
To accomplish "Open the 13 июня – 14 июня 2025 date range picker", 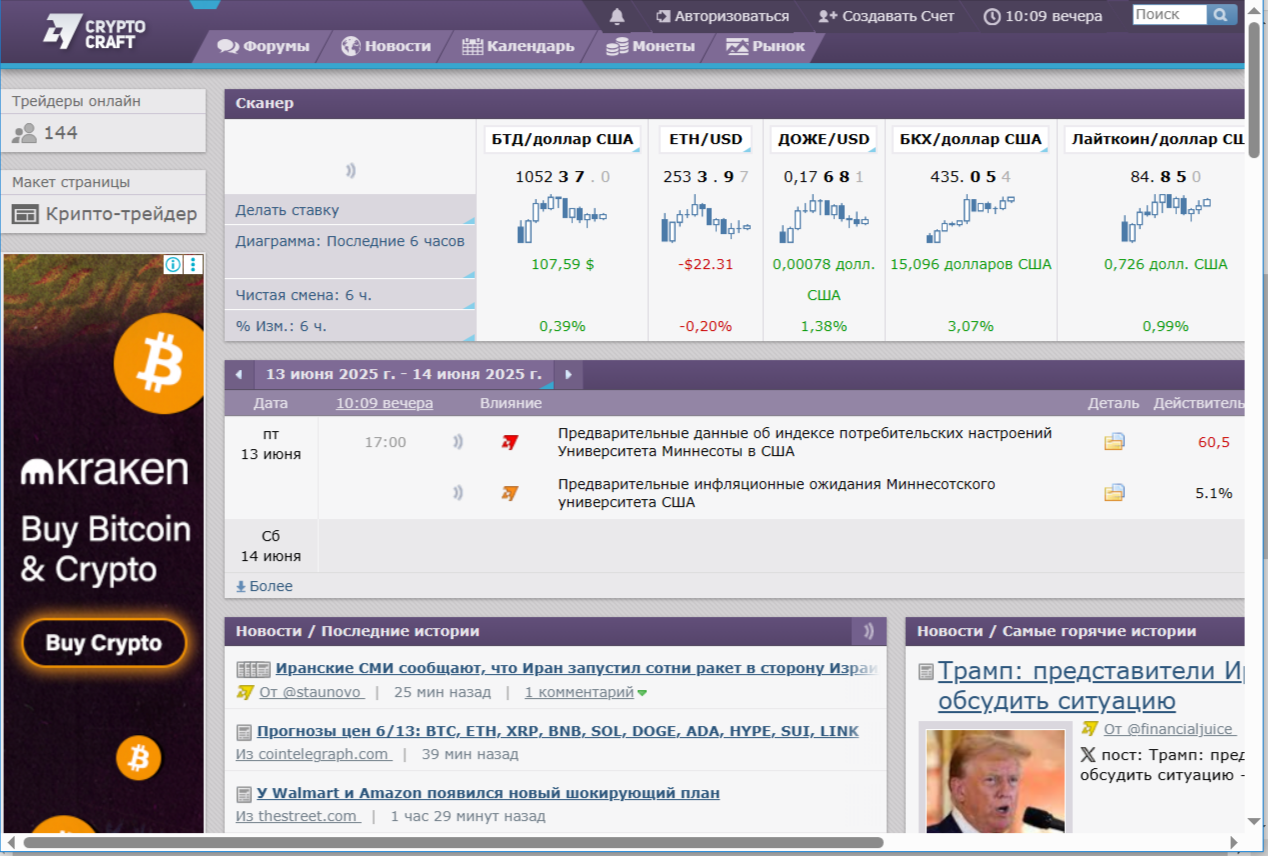I will click(404, 375).
